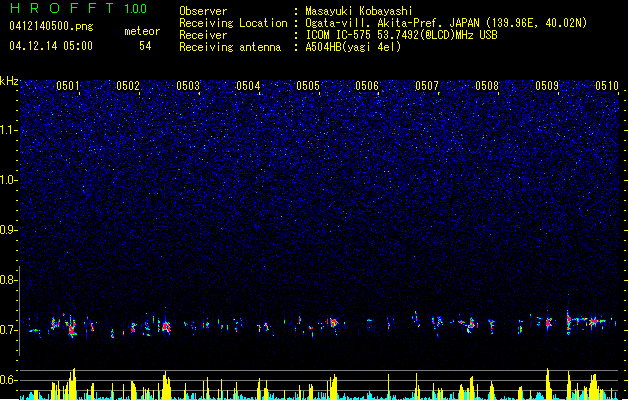Click the HROFFT 1.0.0 title text
This screenshot has height=400, width=629.
pyautogui.click(x=79, y=8)
